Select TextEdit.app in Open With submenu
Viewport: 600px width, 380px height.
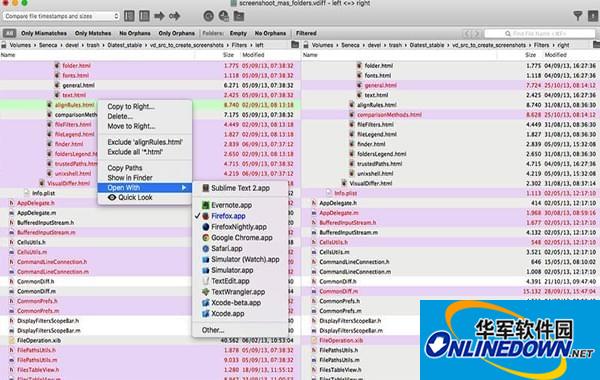pos(240,281)
